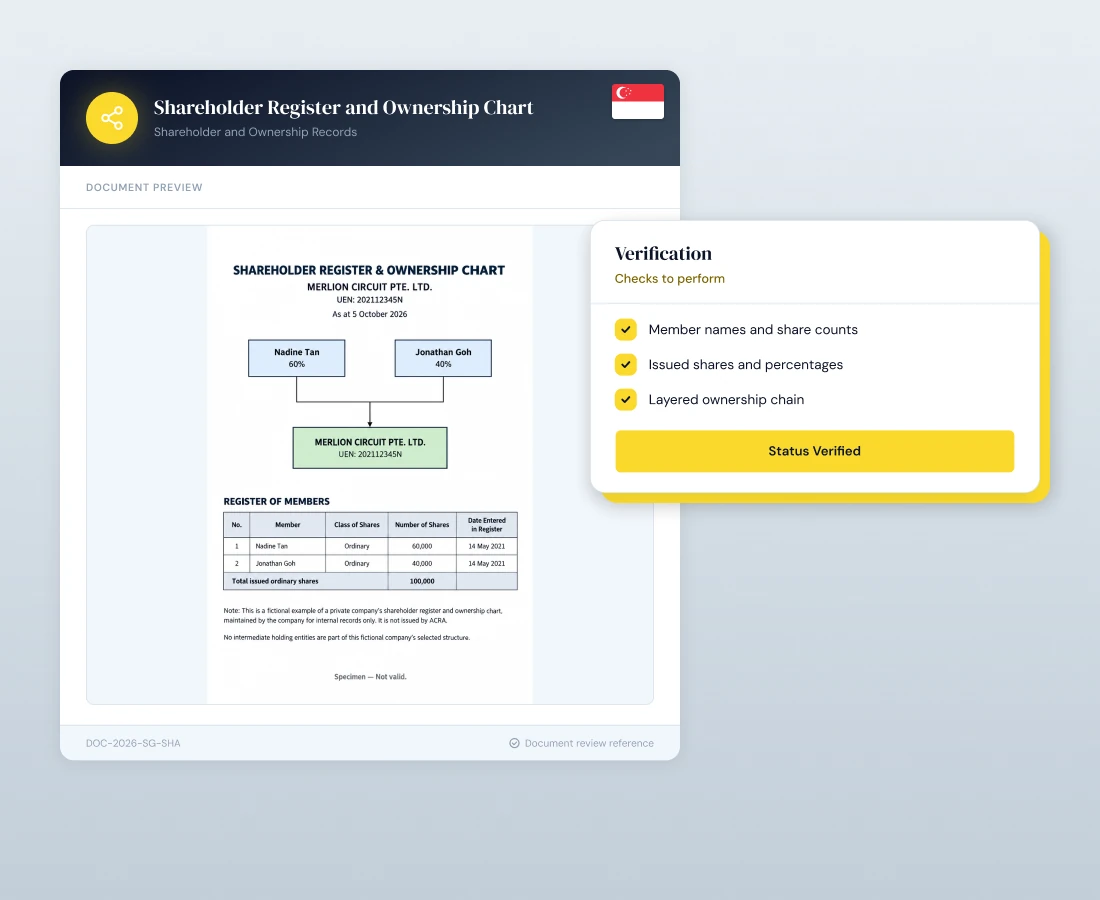Viewport: 1100px width, 900px height.
Task: Click the Nadine Tan 60% box in the chart
Action: [x=297, y=358]
